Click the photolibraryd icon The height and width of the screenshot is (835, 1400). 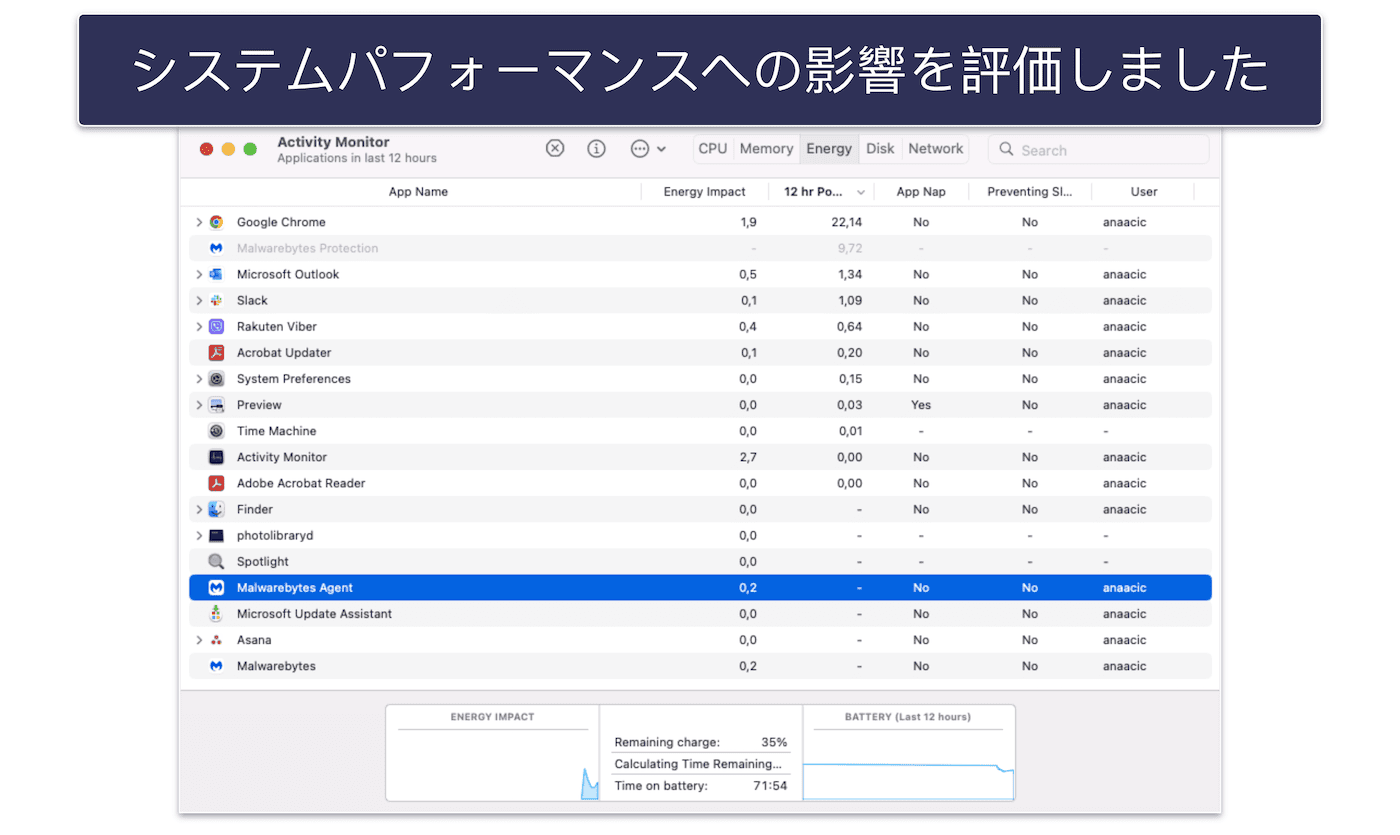point(216,536)
